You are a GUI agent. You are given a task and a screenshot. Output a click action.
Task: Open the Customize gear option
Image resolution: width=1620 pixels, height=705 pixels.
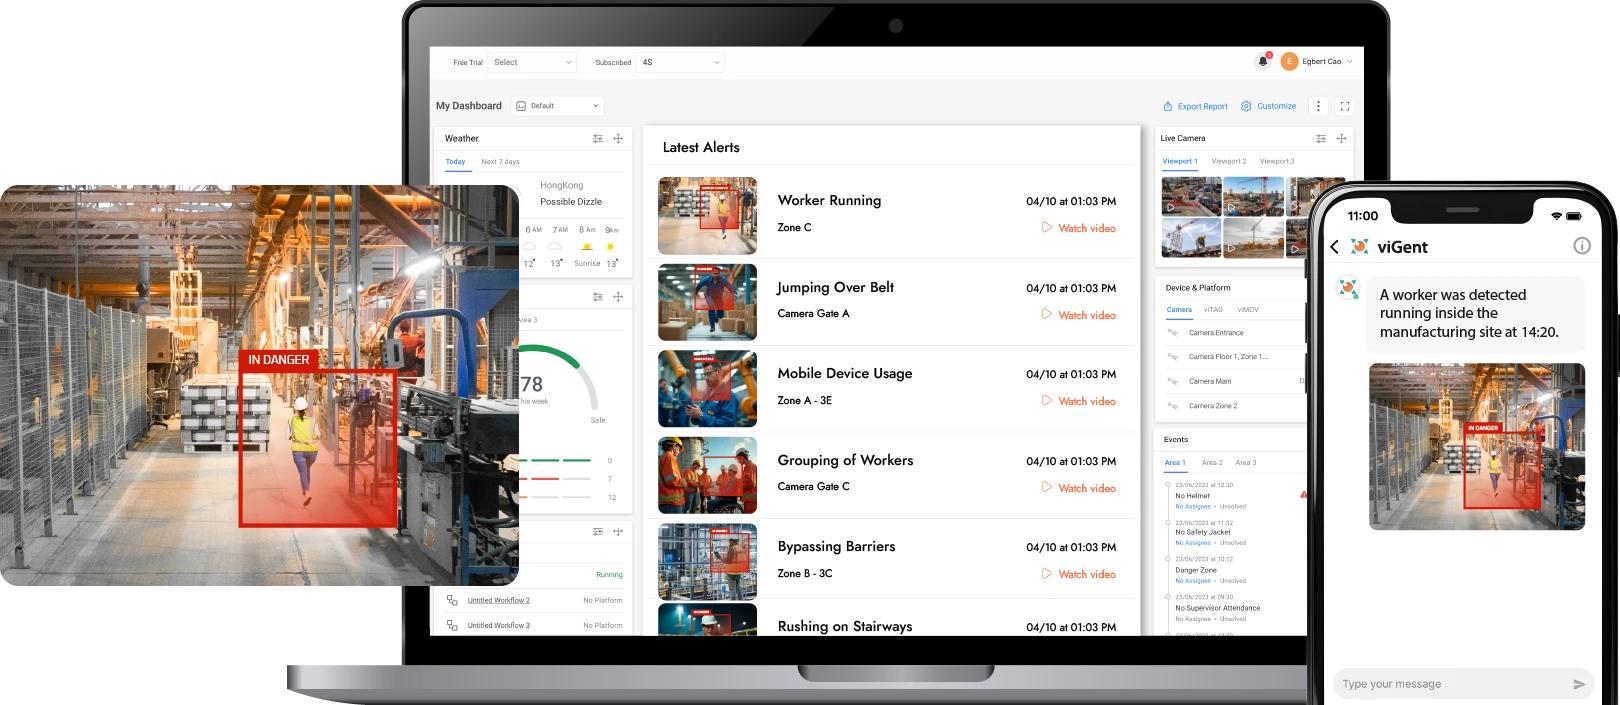(x=1268, y=106)
